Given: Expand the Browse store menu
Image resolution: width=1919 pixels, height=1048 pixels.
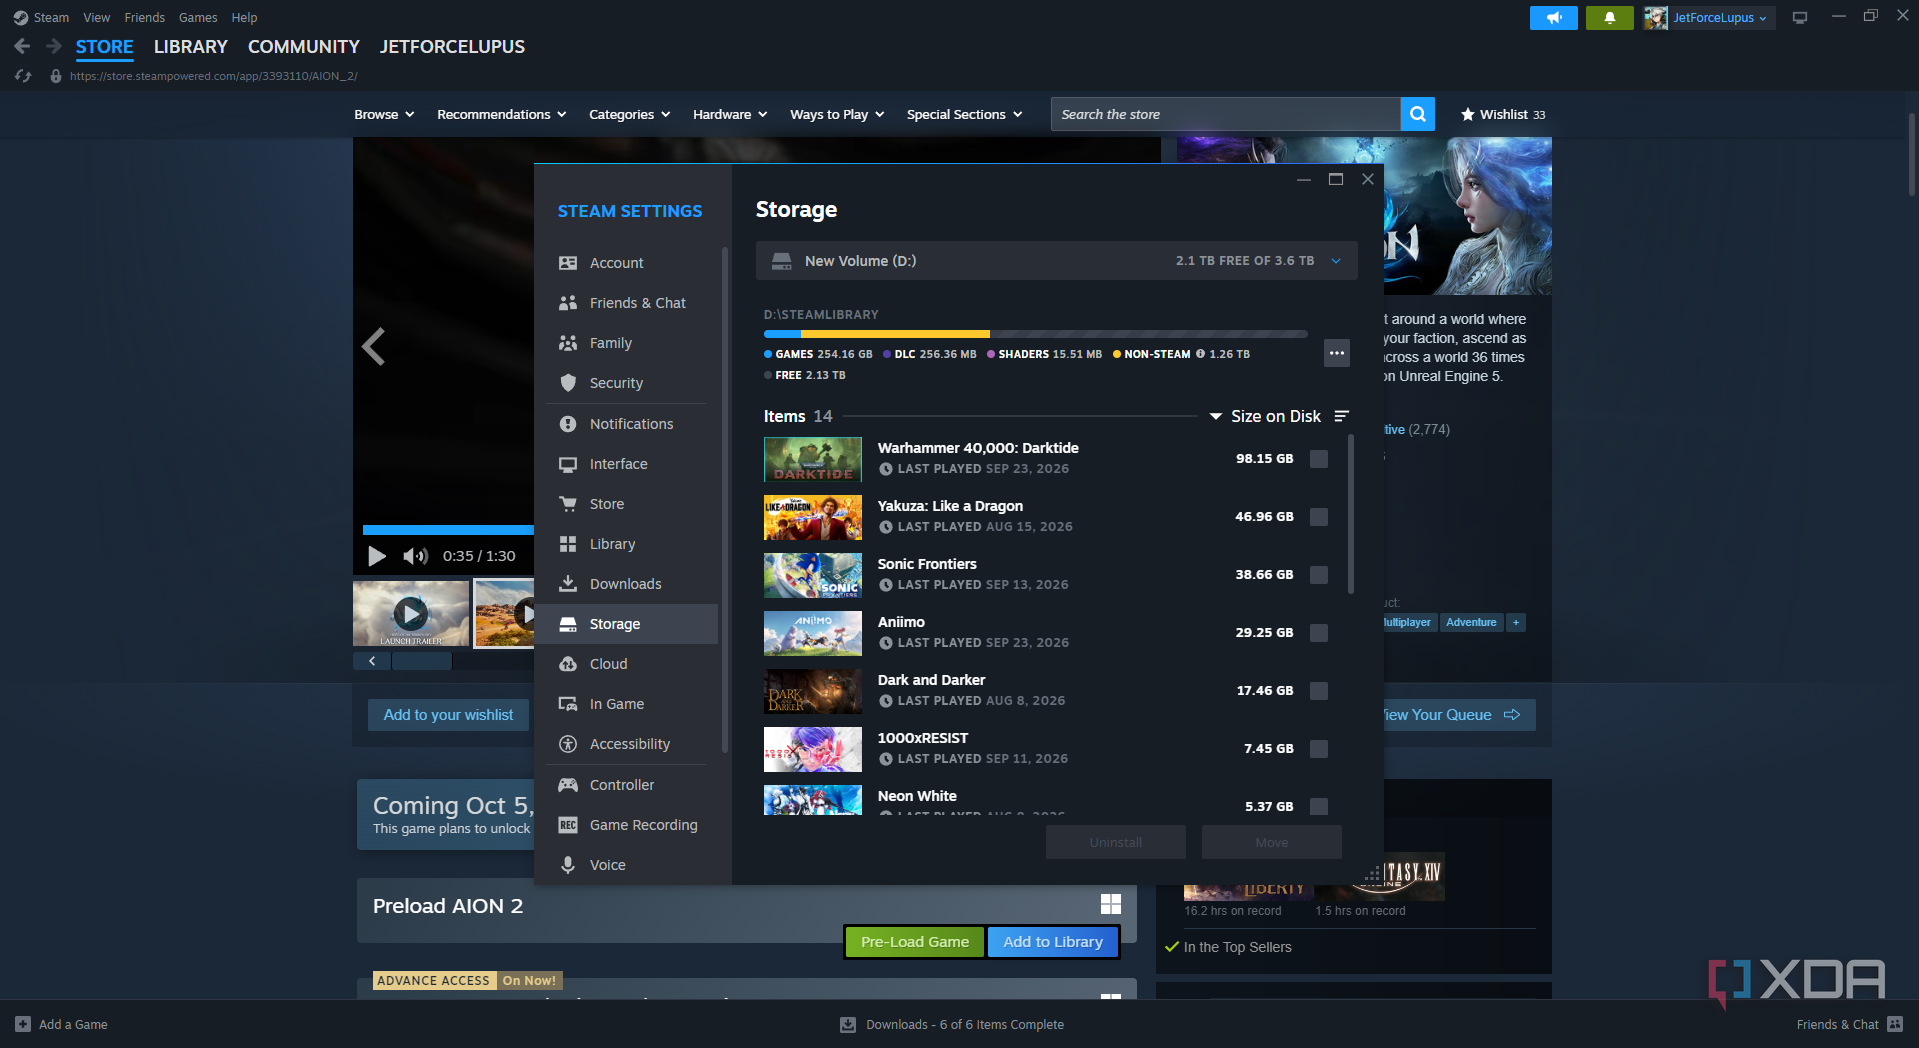Looking at the screenshot, I should click(384, 114).
